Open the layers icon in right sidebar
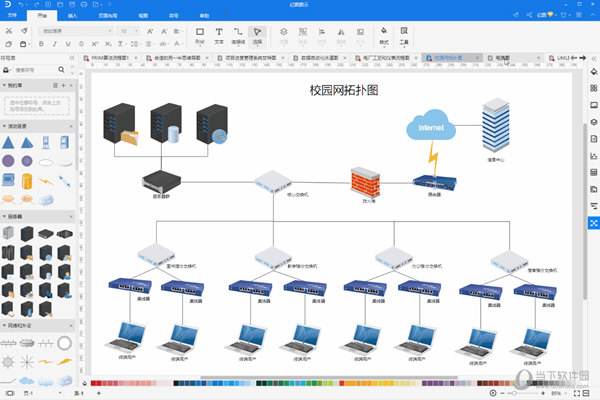The image size is (600, 400). click(x=593, y=122)
